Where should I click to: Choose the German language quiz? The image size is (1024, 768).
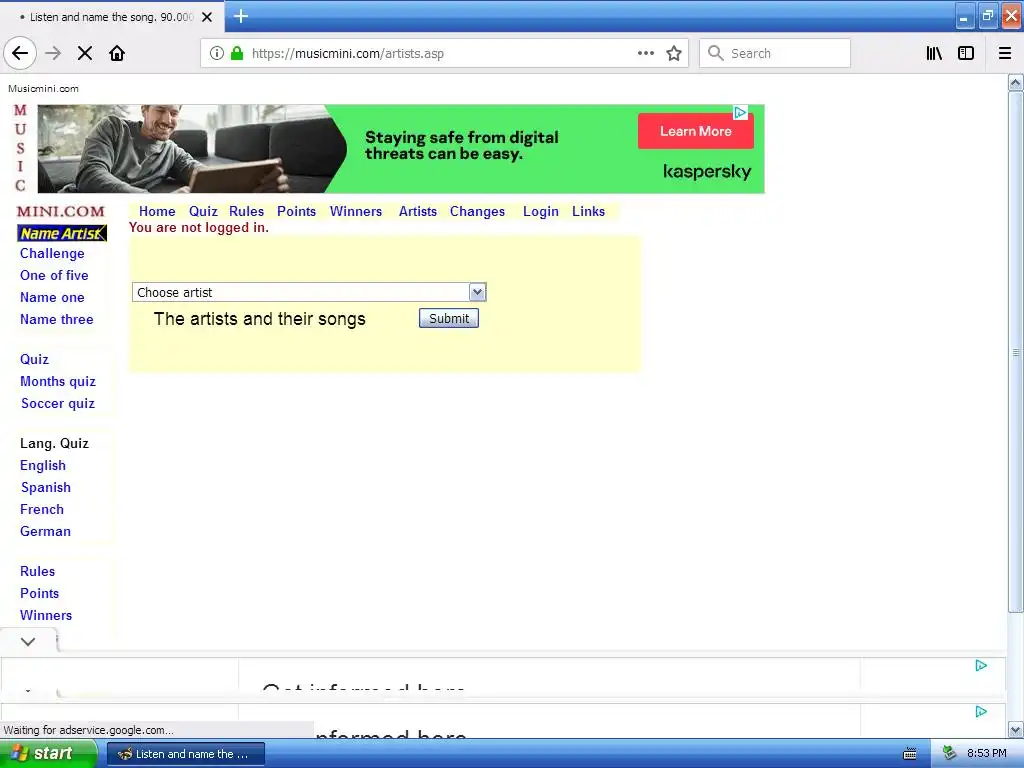(46, 532)
